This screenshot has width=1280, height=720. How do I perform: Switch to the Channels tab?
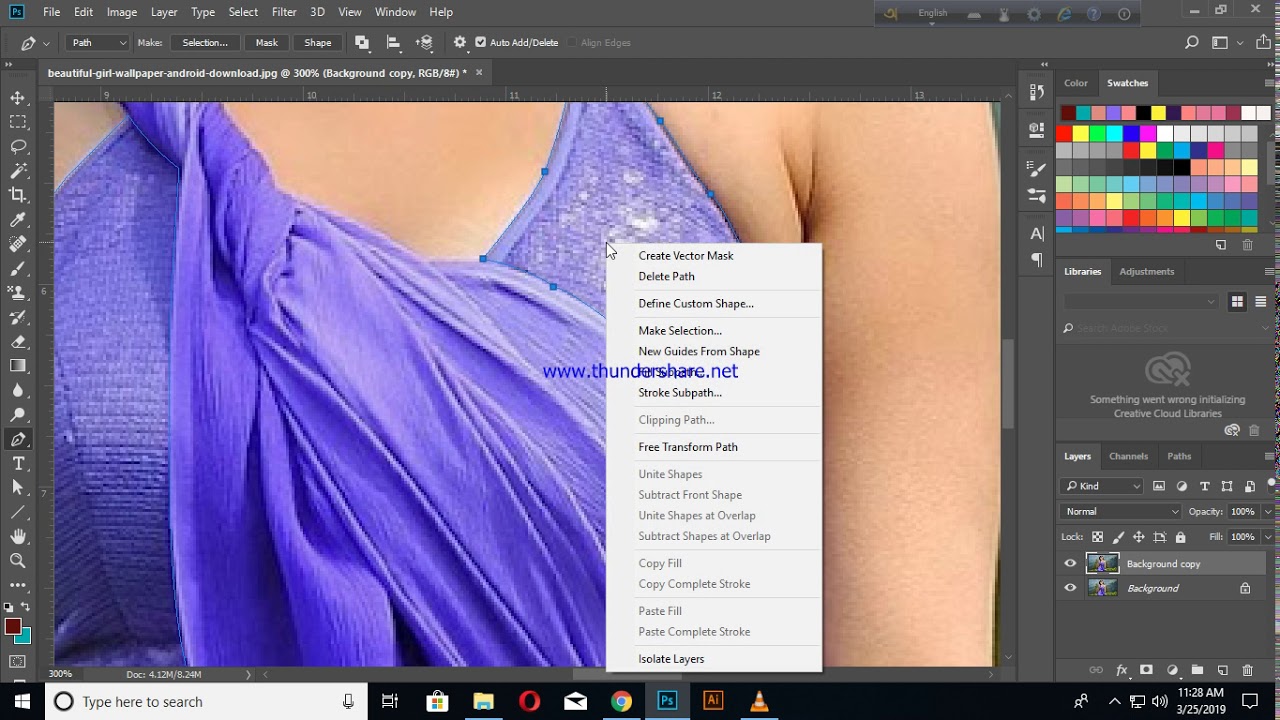click(1128, 456)
